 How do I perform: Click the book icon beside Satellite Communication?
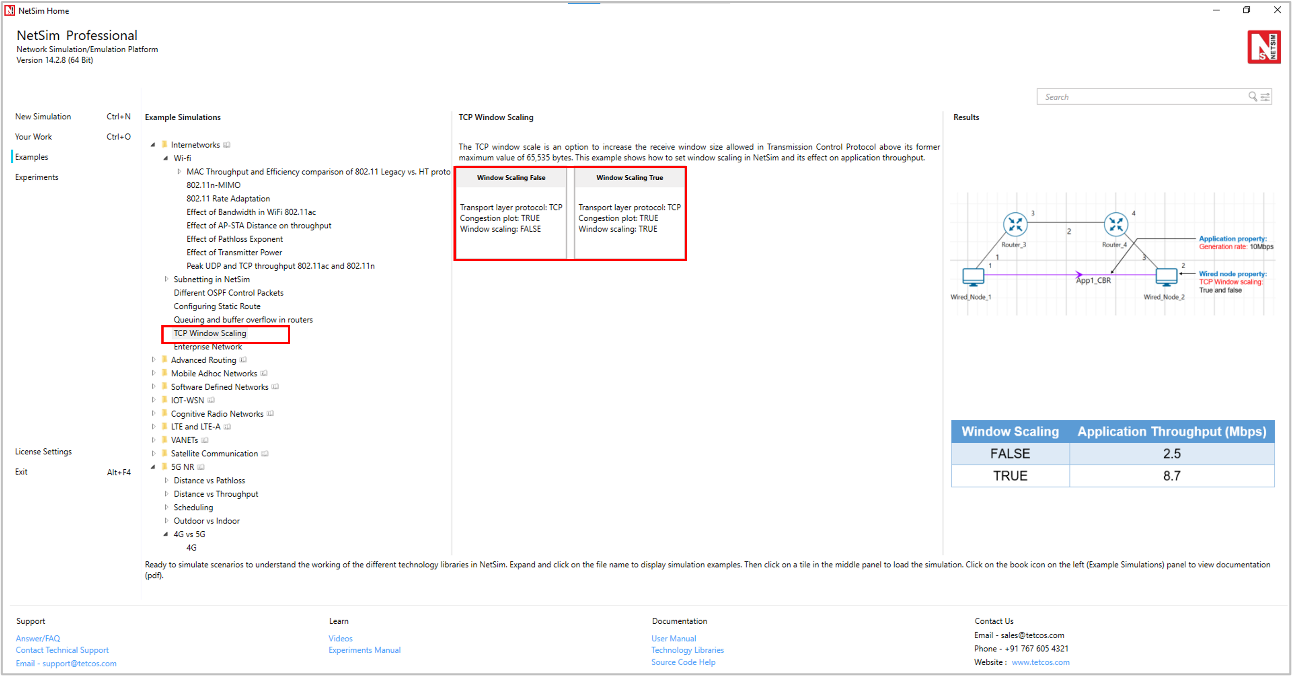click(x=267, y=454)
